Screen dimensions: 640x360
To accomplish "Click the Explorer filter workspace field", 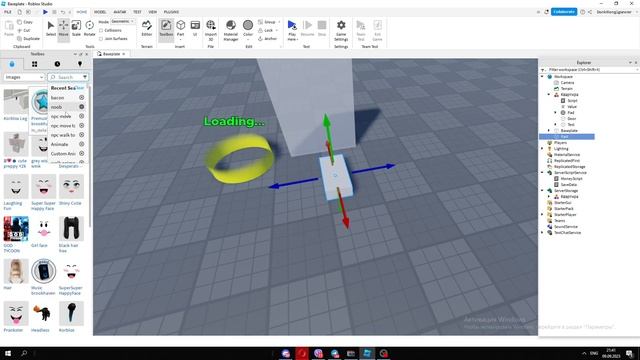I will (x=589, y=70).
